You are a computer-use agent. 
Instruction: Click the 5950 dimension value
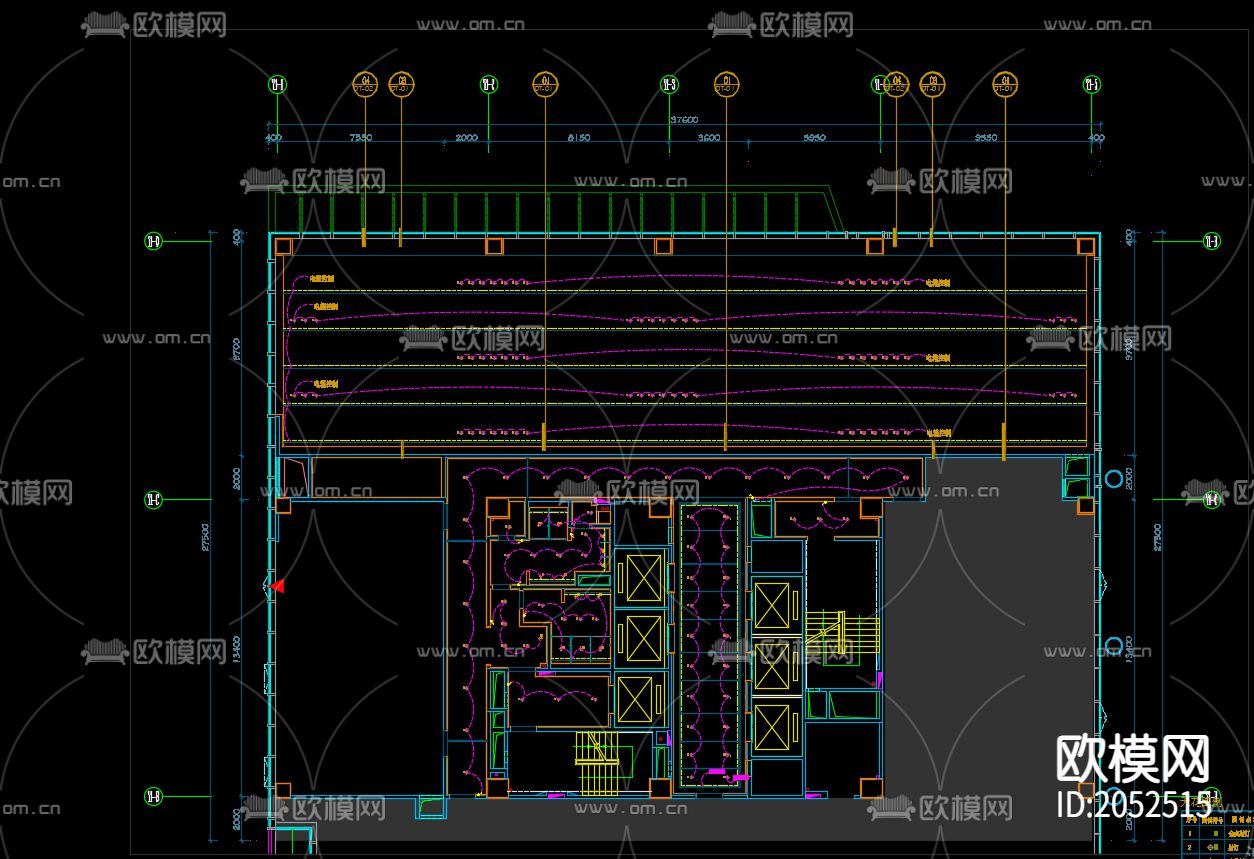point(814,138)
